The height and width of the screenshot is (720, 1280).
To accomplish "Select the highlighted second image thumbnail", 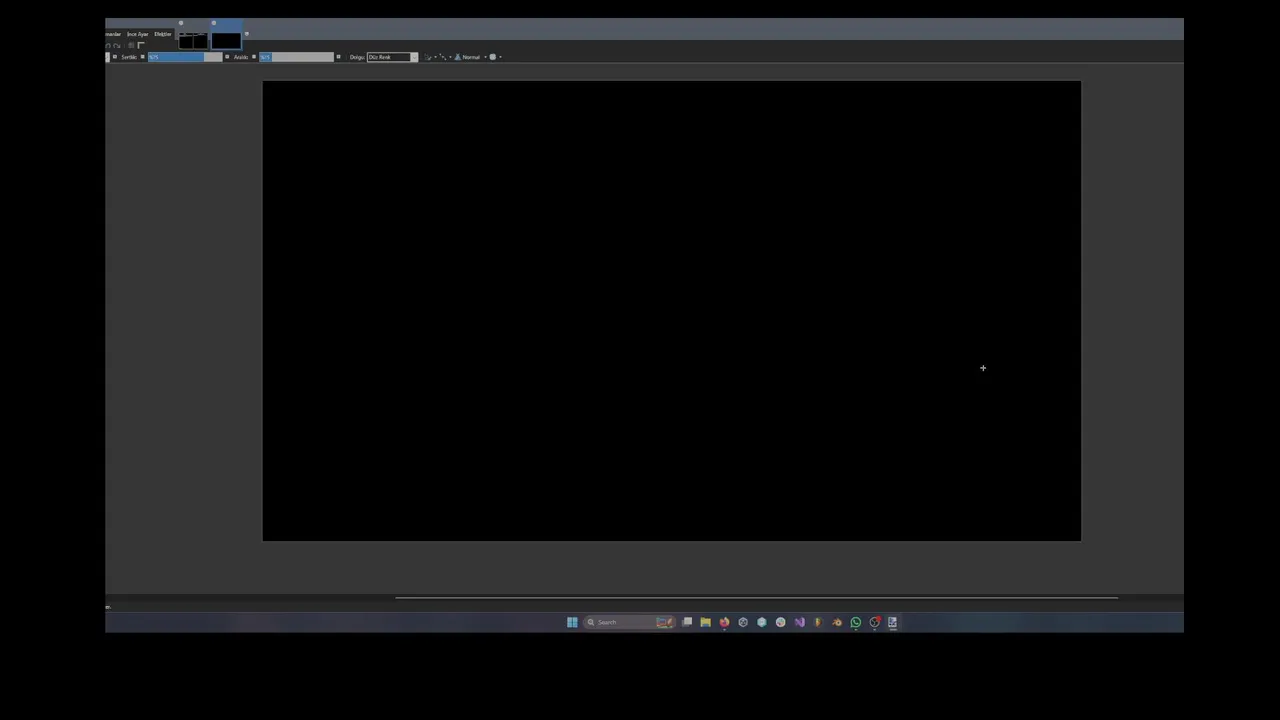I will (x=226, y=41).
